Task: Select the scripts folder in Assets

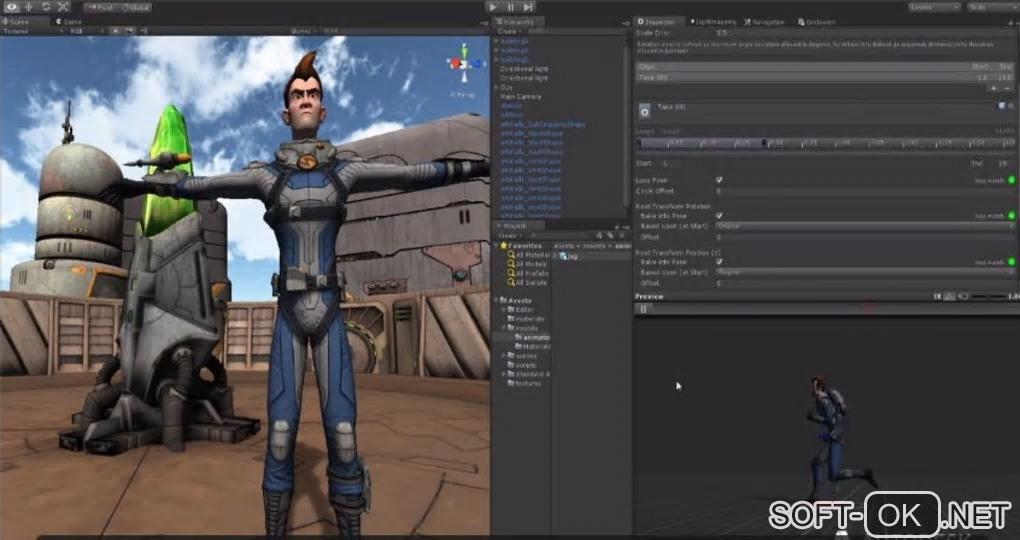Action: click(522, 365)
